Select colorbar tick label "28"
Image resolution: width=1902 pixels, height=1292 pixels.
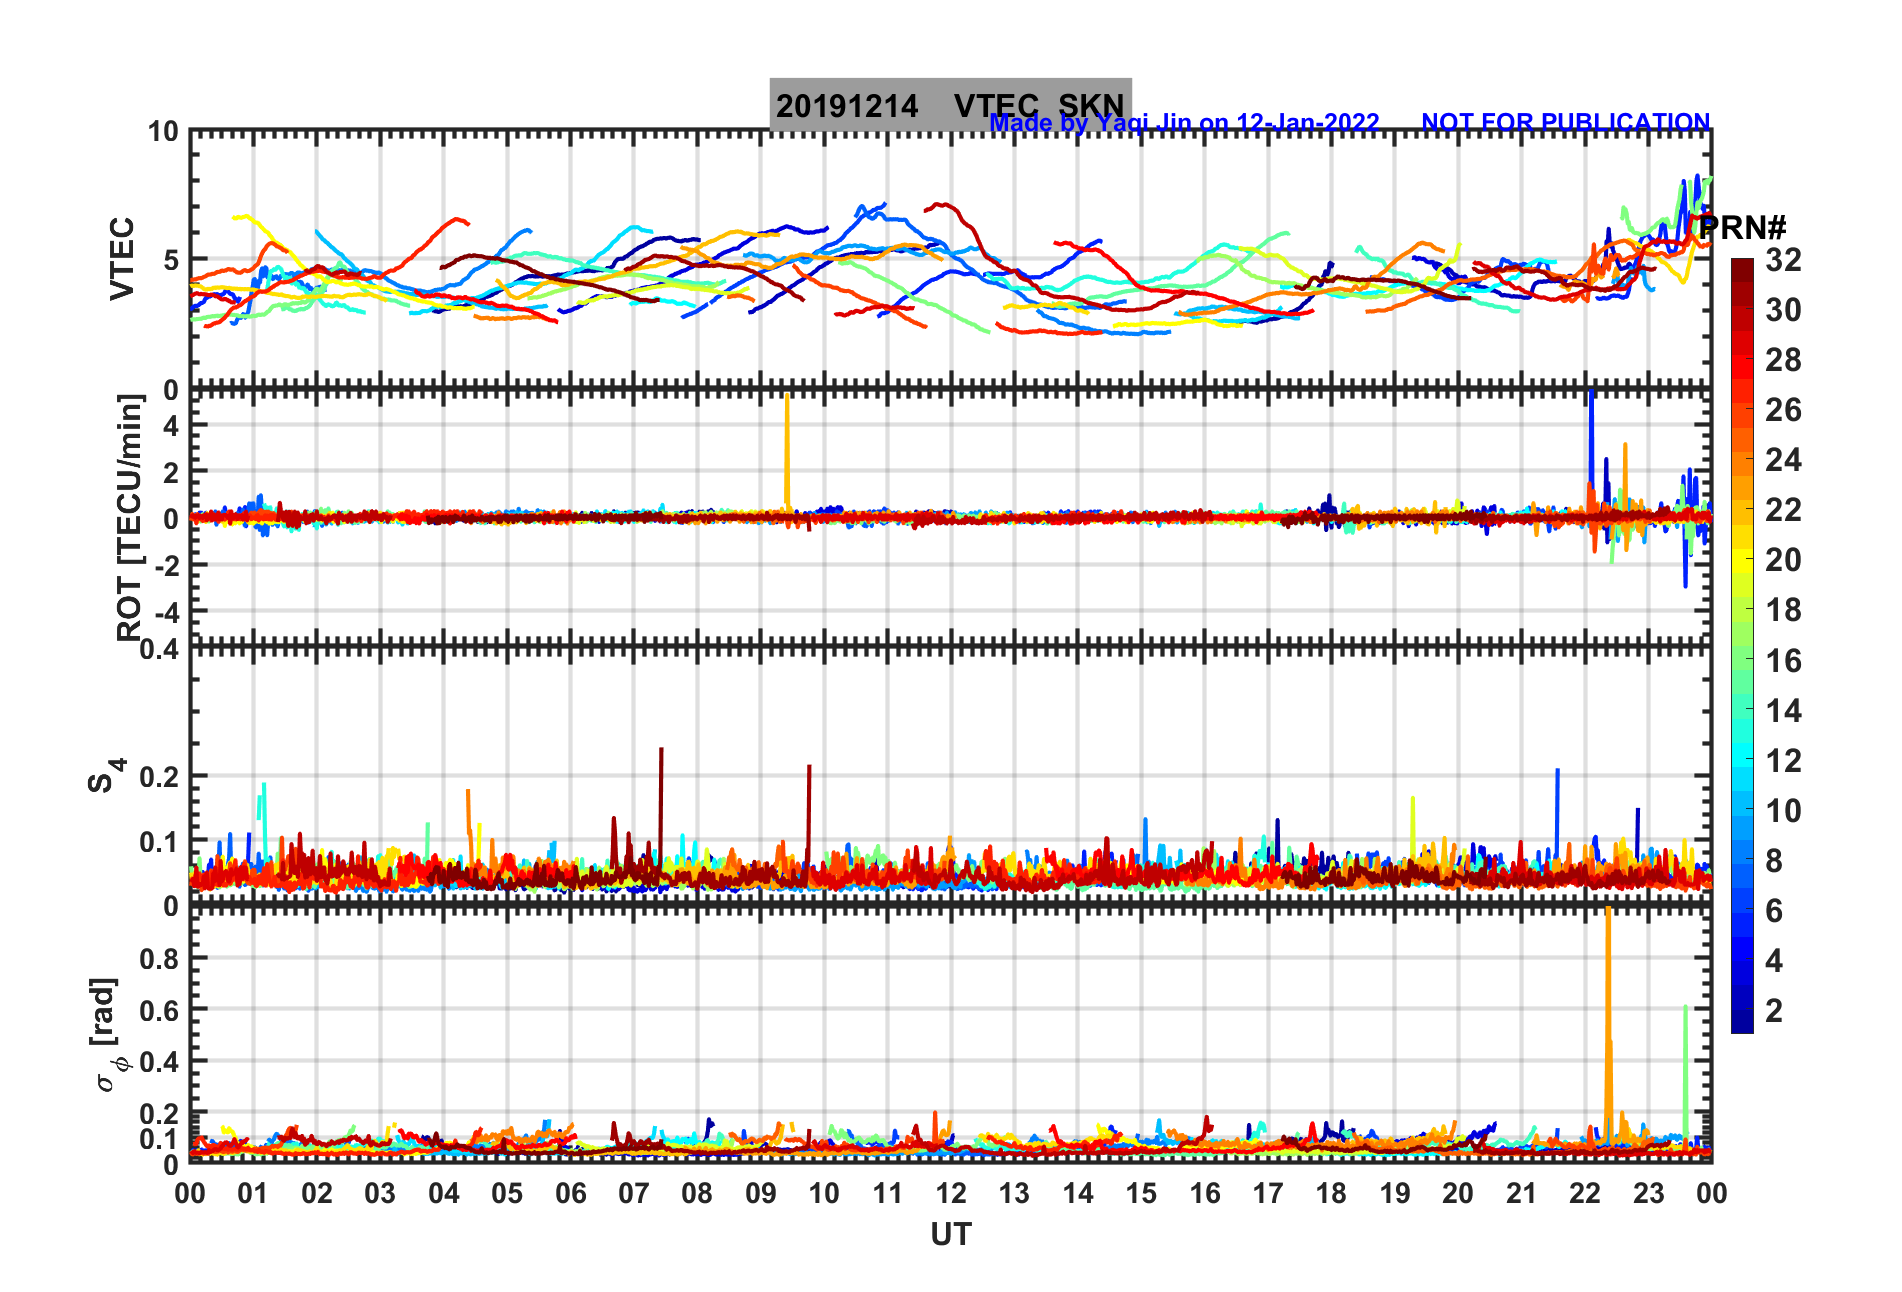click(x=1783, y=360)
